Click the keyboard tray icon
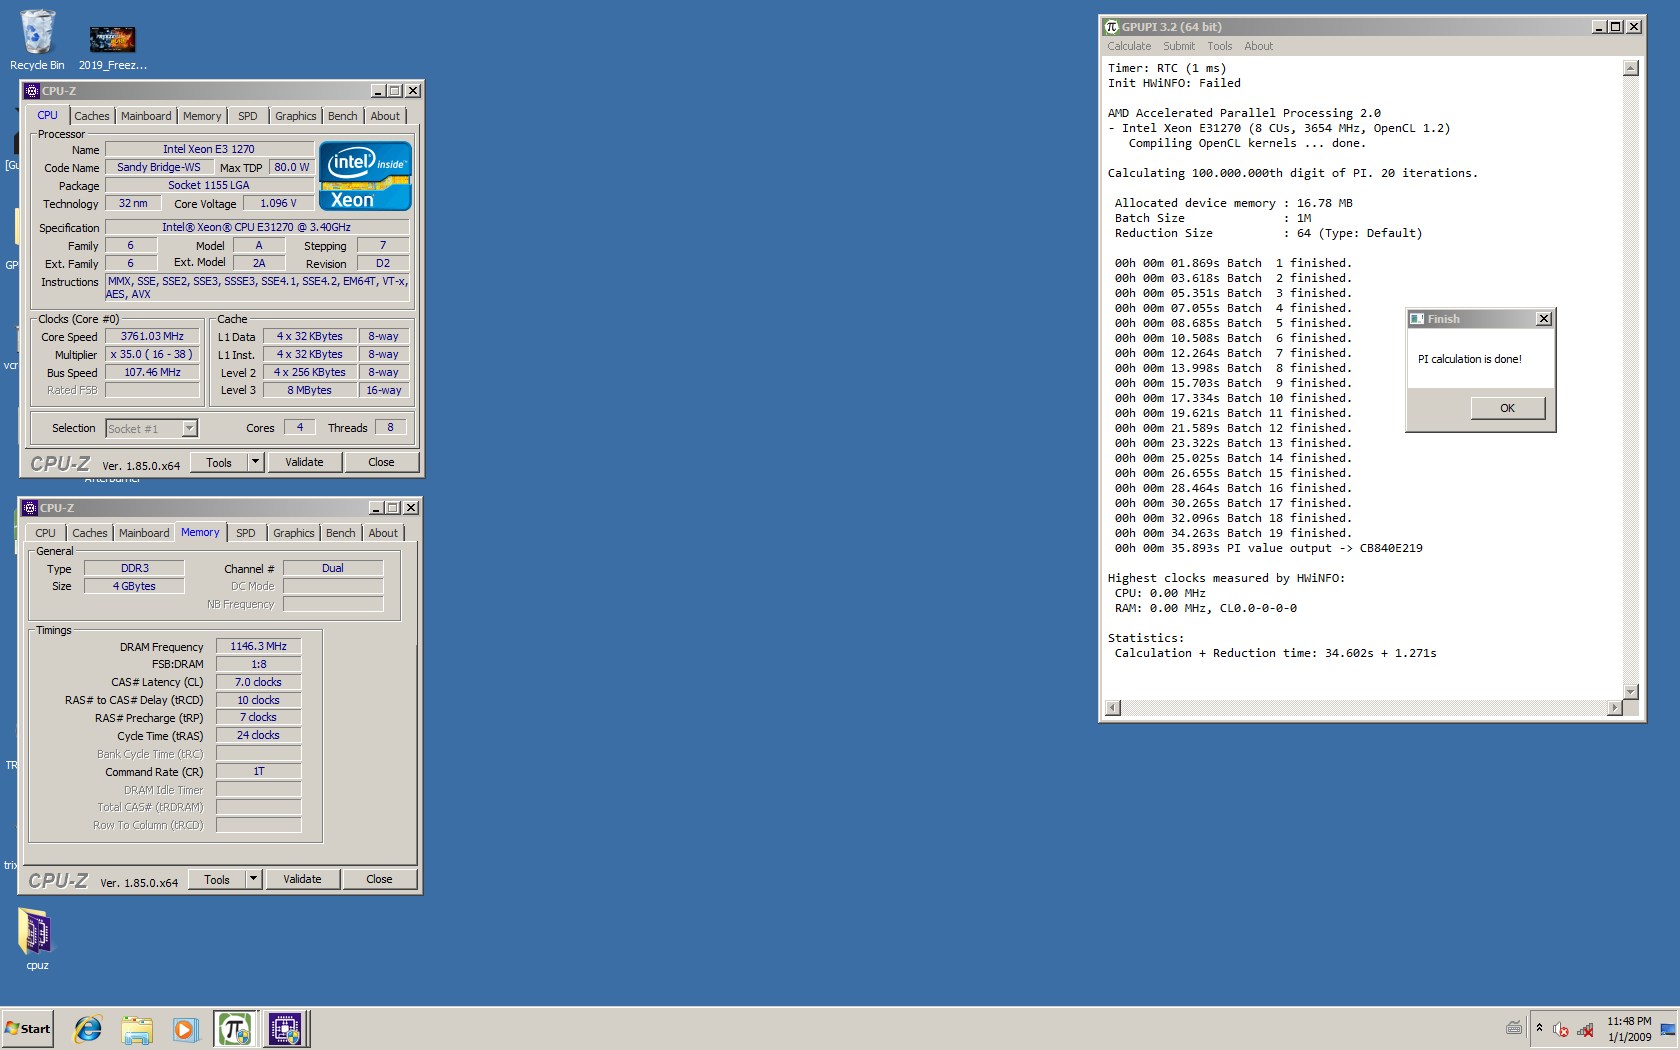This screenshot has width=1680, height=1050. (1514, 1028)
